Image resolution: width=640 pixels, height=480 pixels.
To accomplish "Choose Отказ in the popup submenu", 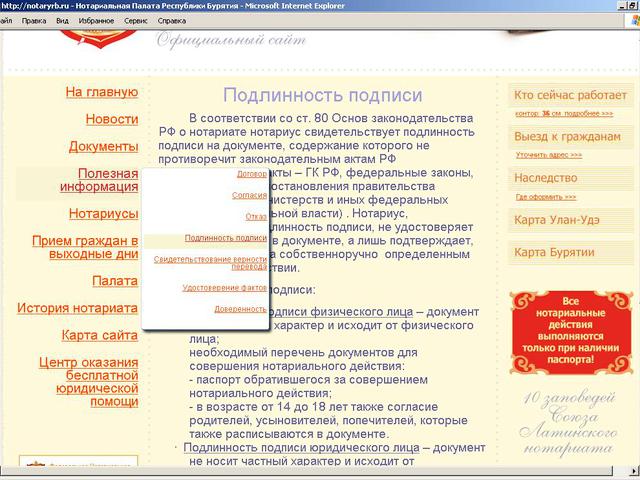I will point(256,217).
